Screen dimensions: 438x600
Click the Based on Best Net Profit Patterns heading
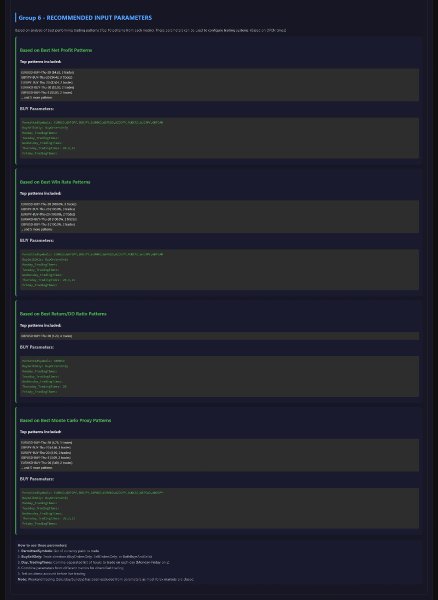tap(56, 50)
